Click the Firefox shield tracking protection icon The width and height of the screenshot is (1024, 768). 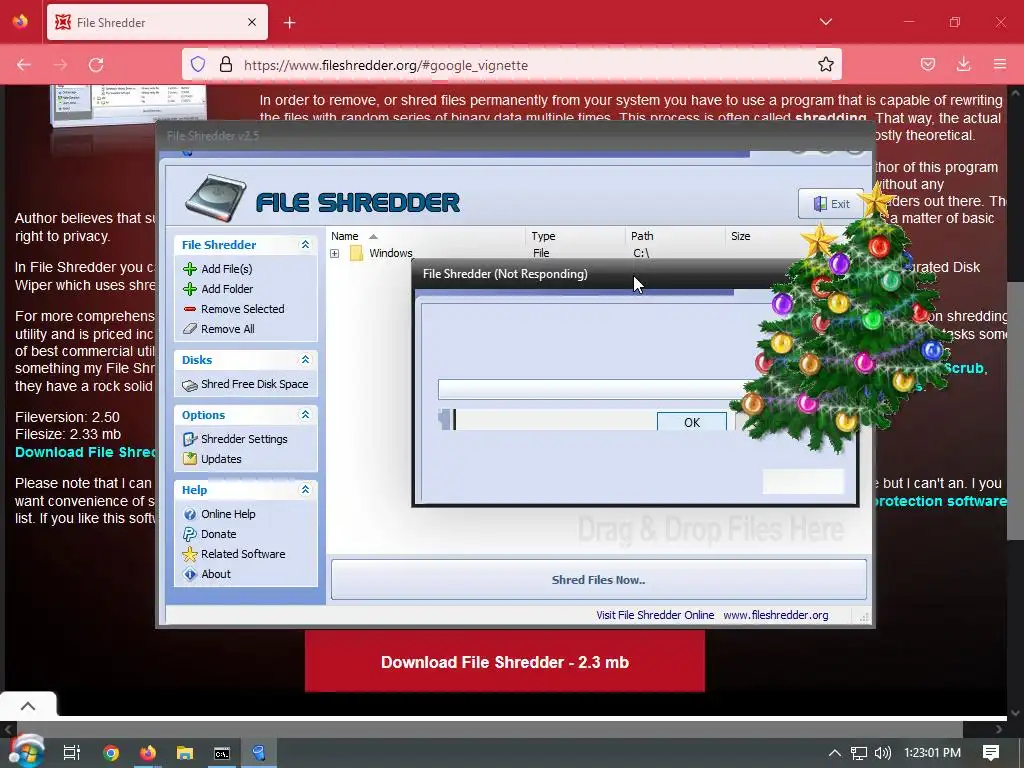(x=198, y=65)
